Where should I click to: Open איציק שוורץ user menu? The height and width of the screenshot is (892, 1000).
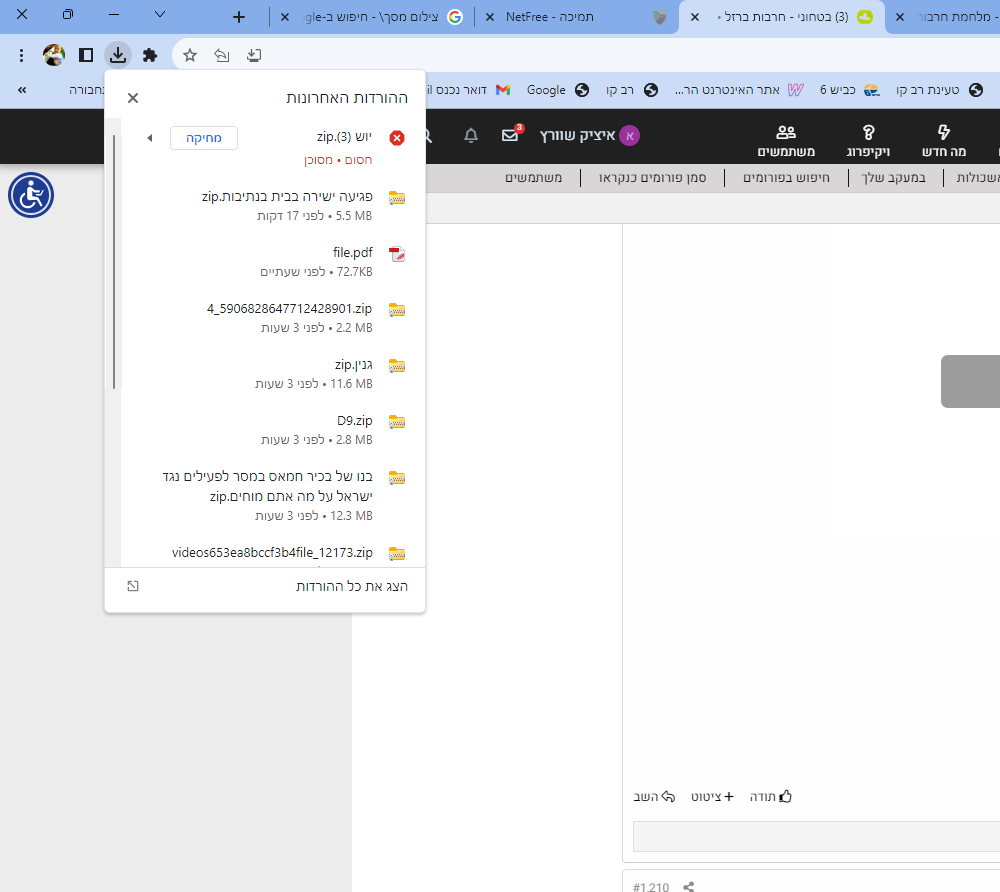[589, 135]
